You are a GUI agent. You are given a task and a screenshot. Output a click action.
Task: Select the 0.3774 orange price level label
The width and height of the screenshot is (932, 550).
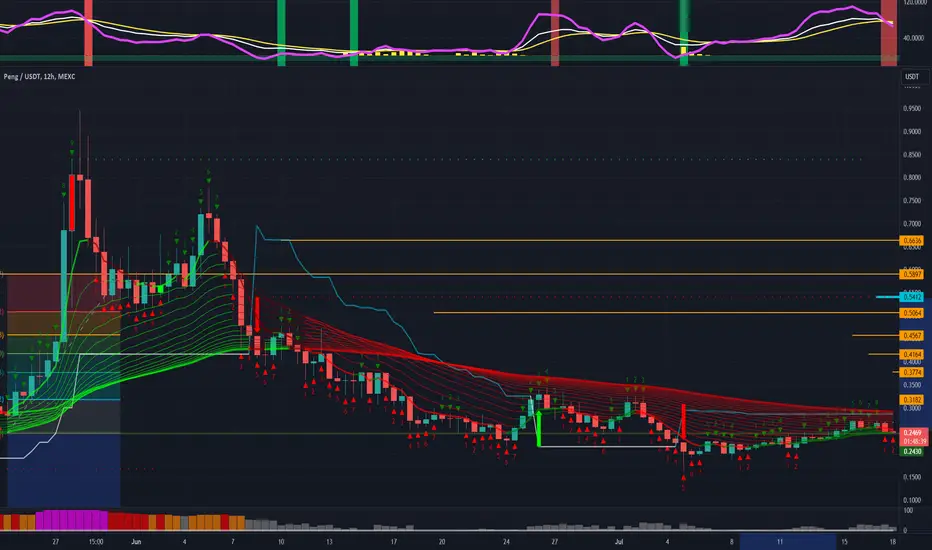point(911,372)
